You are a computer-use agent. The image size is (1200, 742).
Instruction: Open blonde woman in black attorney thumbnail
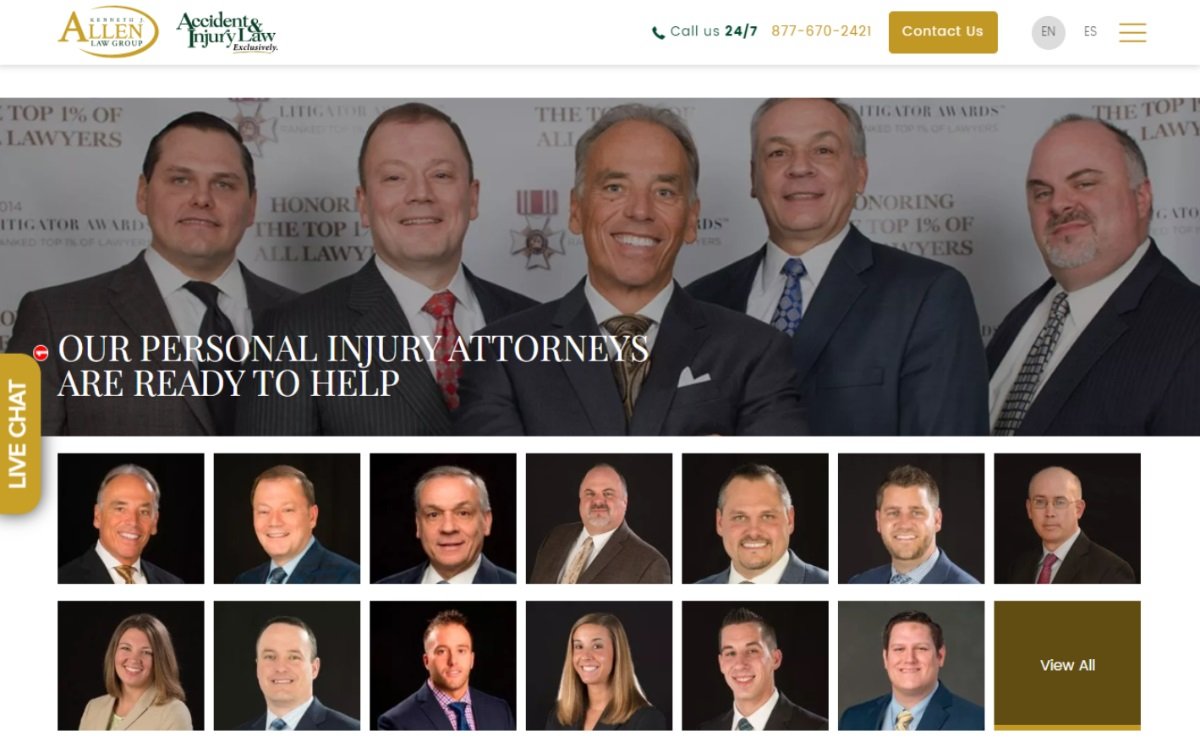pyautogui.click(x=599, y=665)
